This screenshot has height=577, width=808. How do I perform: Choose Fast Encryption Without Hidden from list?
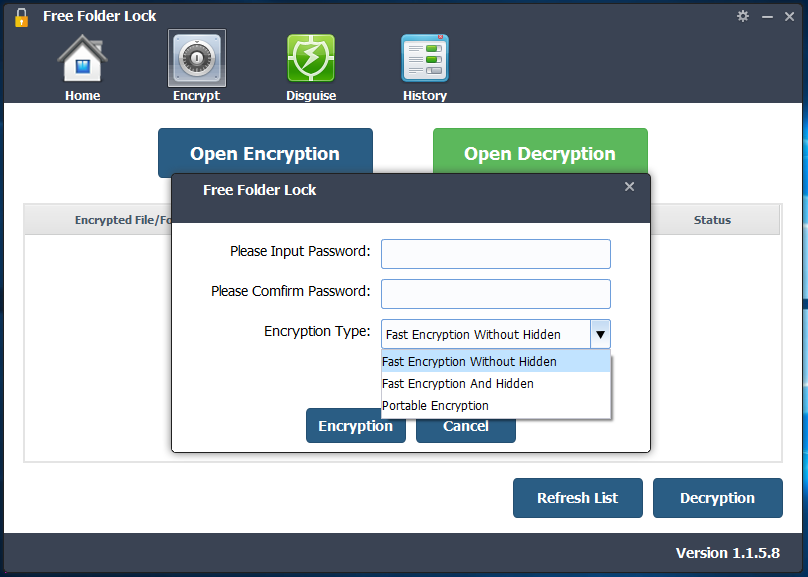[x=496, y=362]
